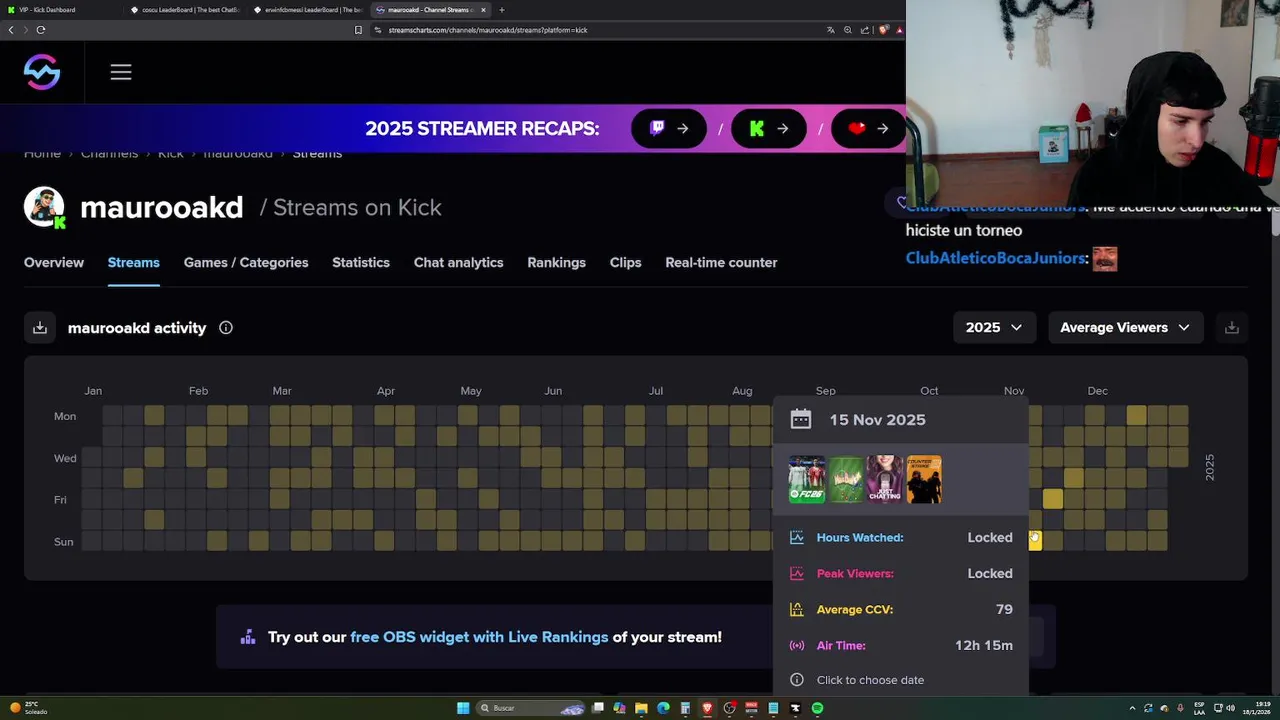
Task: Click the bright yellow November Friday cell
Action: point(1053,499)
